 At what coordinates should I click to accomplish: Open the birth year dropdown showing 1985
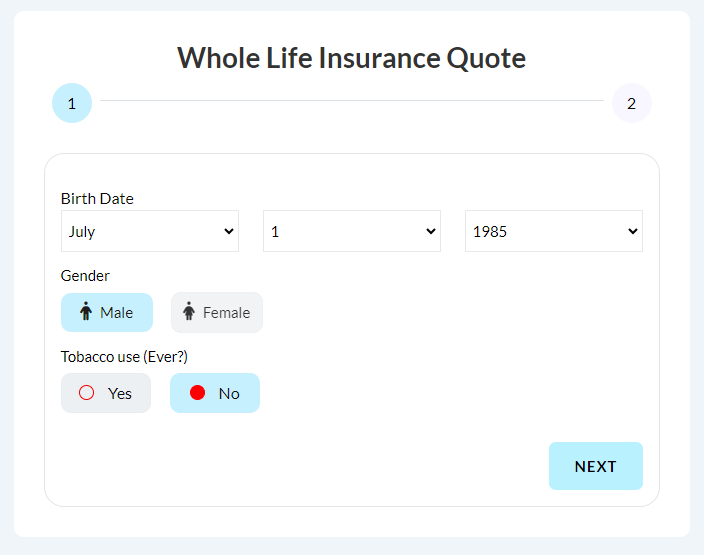tap(554, 231)
